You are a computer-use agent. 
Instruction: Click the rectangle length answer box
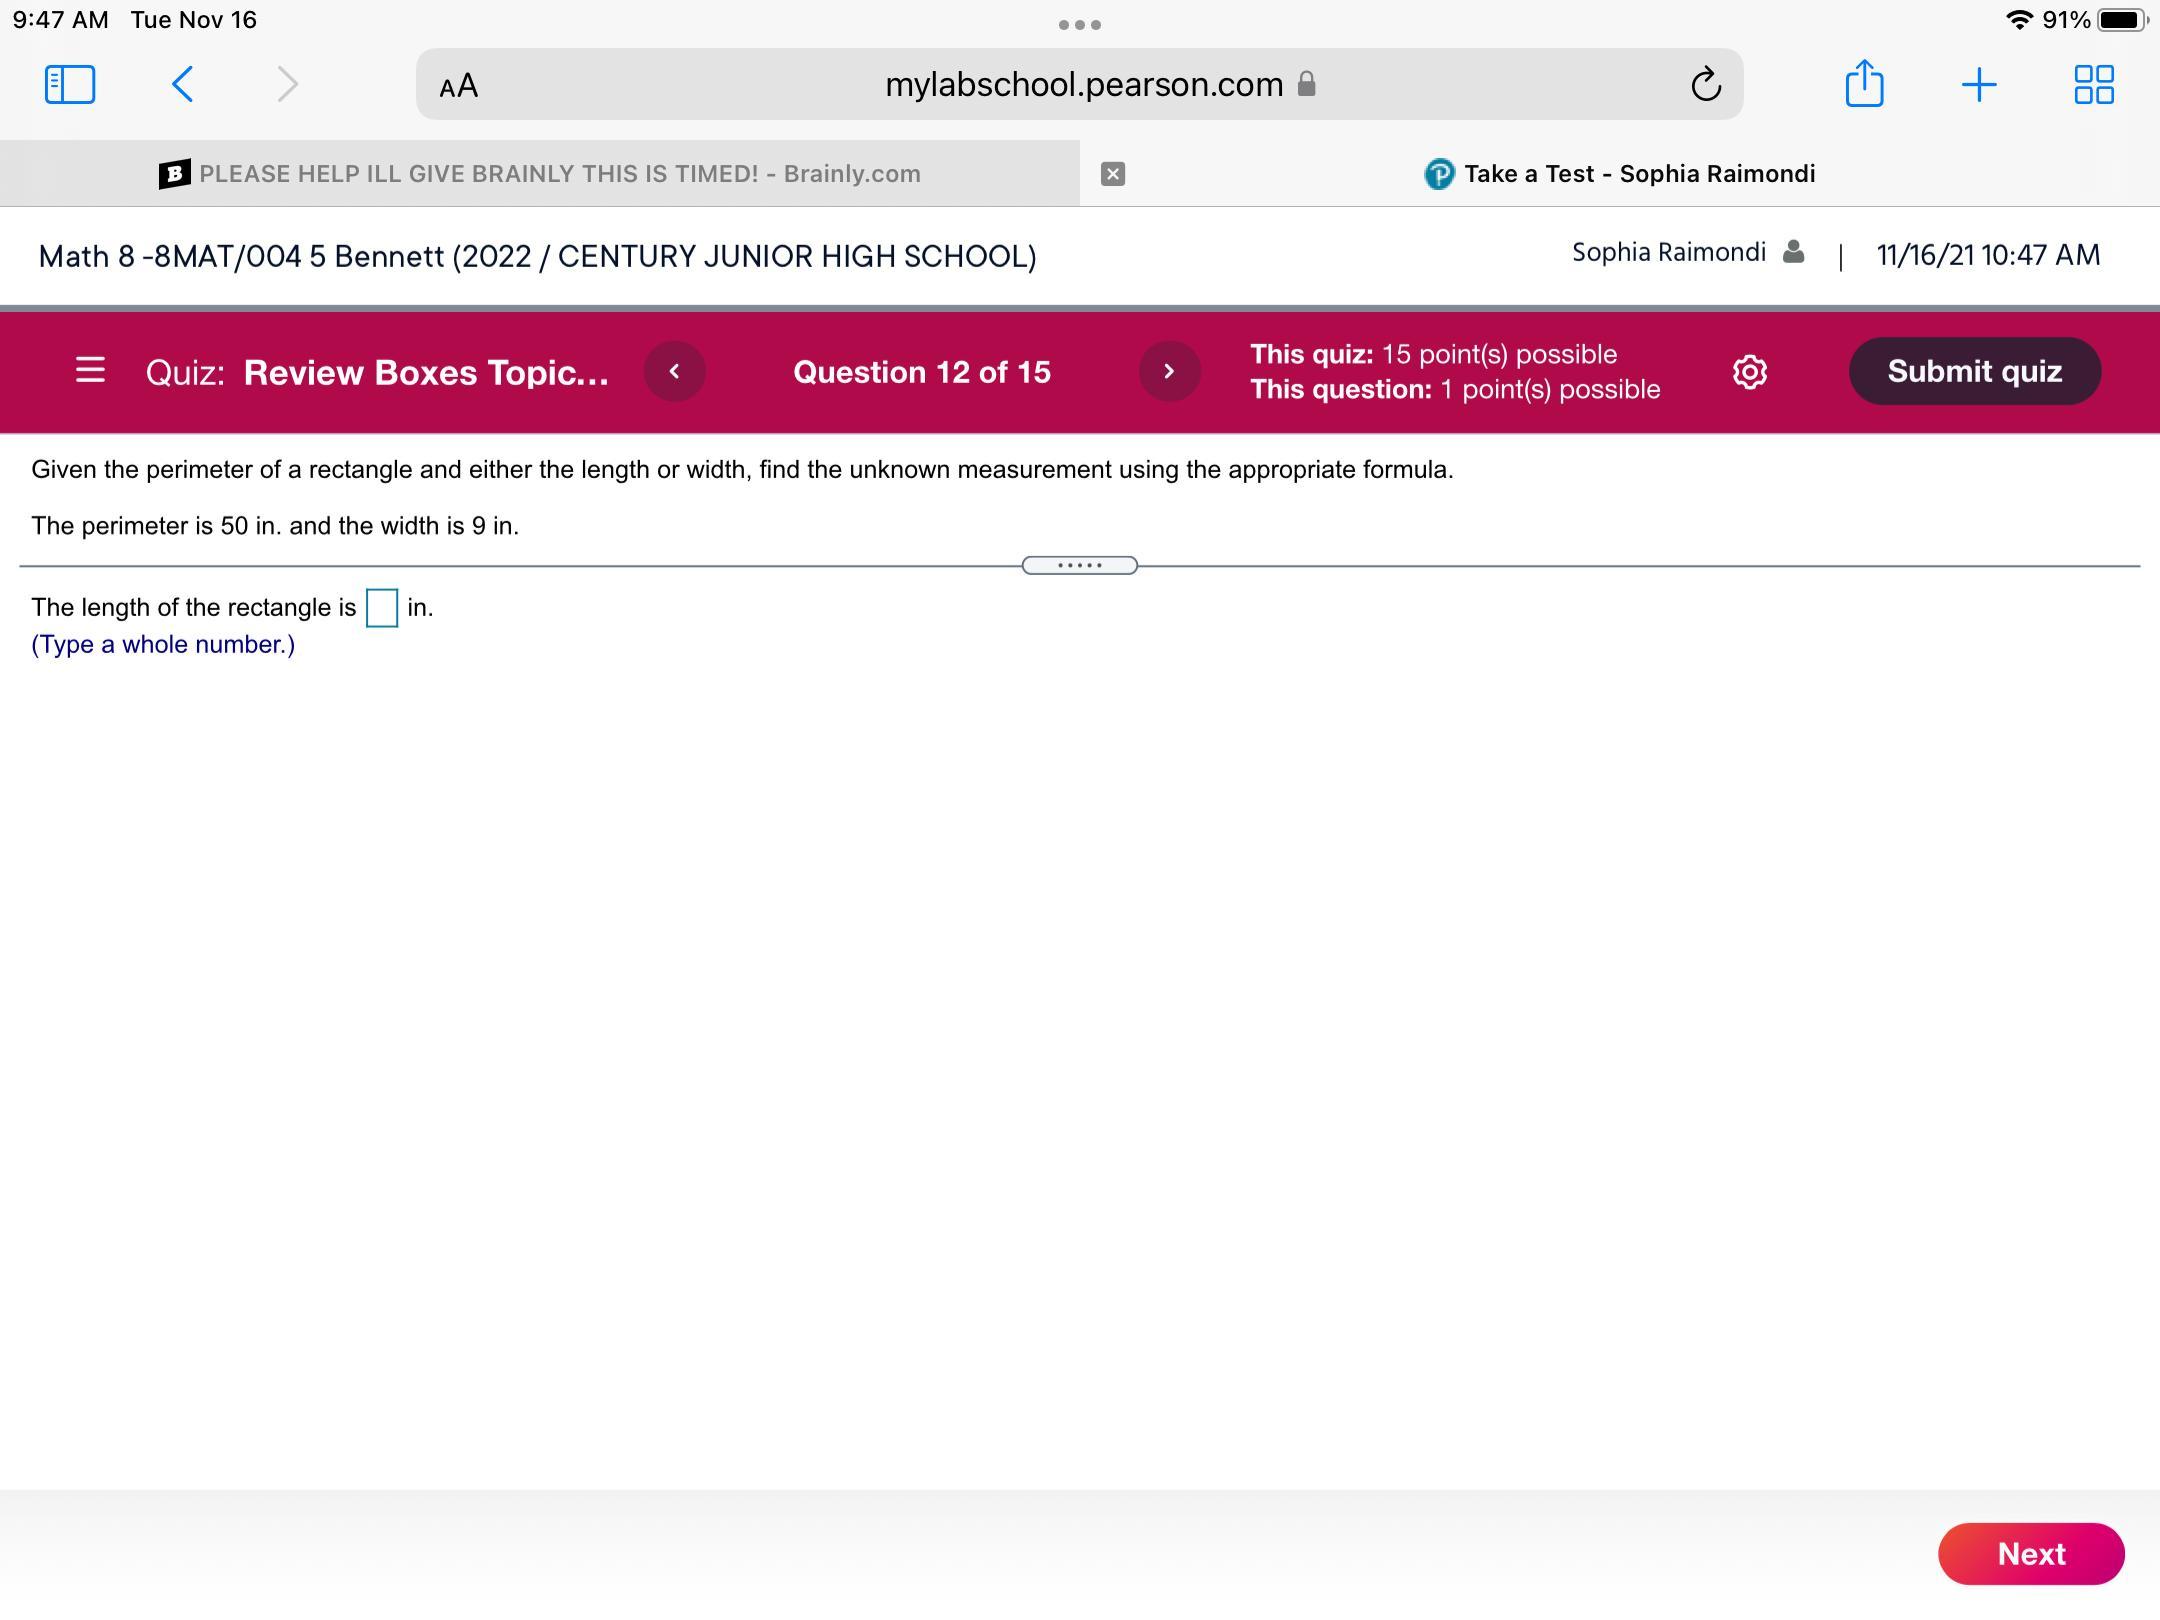point(382,608)
